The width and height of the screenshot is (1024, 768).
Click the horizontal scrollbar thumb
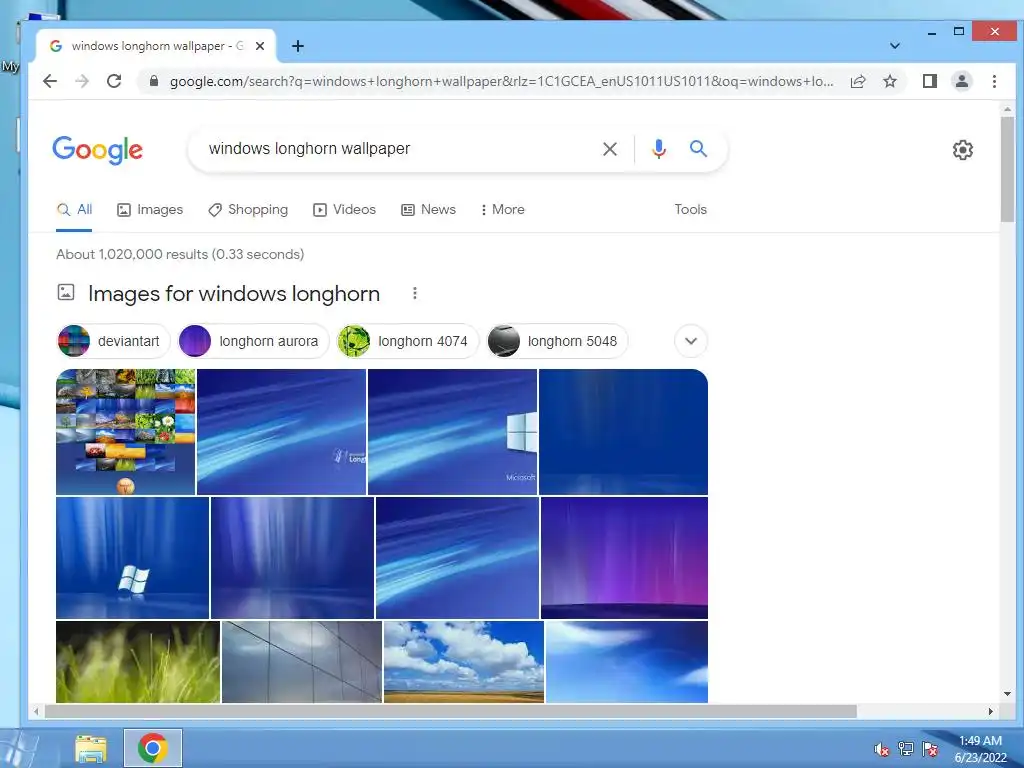click(x=451, y=711)
